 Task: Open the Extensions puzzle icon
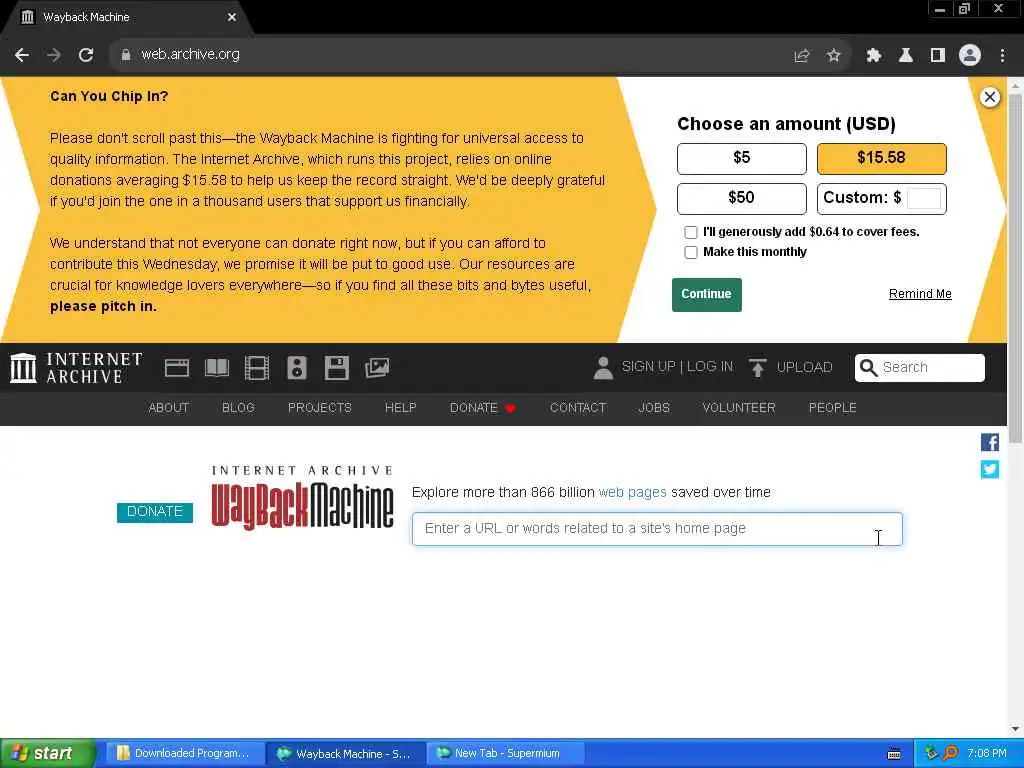pyautogui.click(x=873, y=56)
